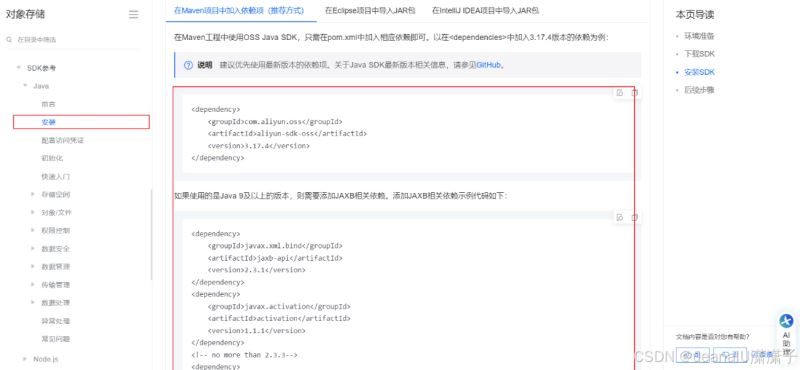Click the version 2.3.1 code line
Screen dimensions: 800x370
tap(257, 270)
